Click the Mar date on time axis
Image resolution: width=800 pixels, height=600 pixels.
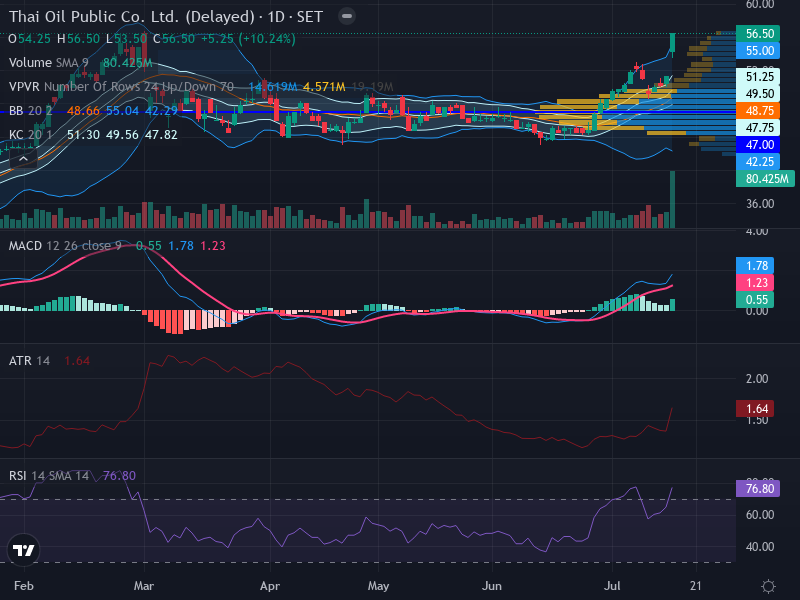coord(143,586)
